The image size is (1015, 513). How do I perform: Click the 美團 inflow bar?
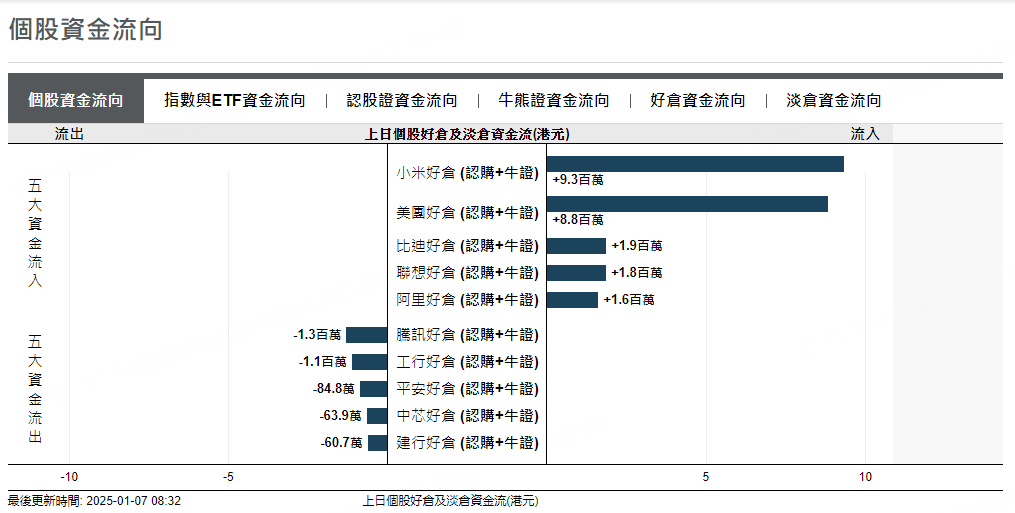coord(687,204)
